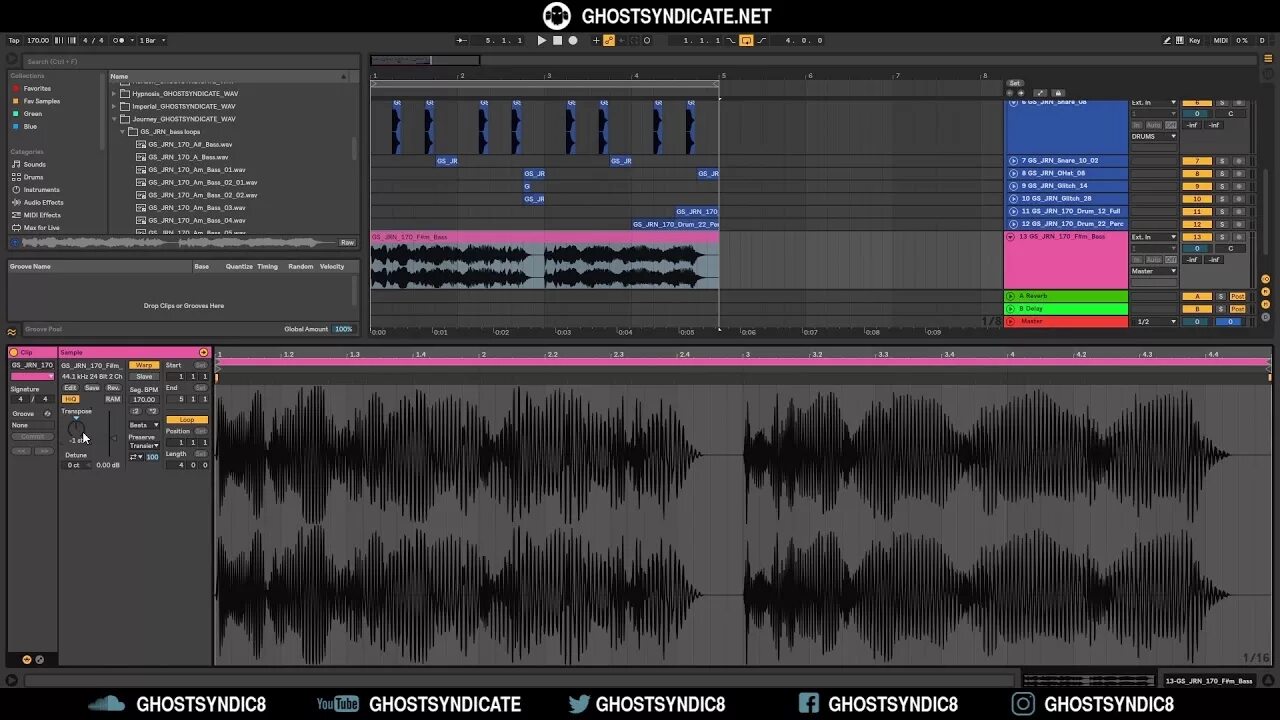Click the sample Edit button
1280x720 pixels.
point(70,388)
